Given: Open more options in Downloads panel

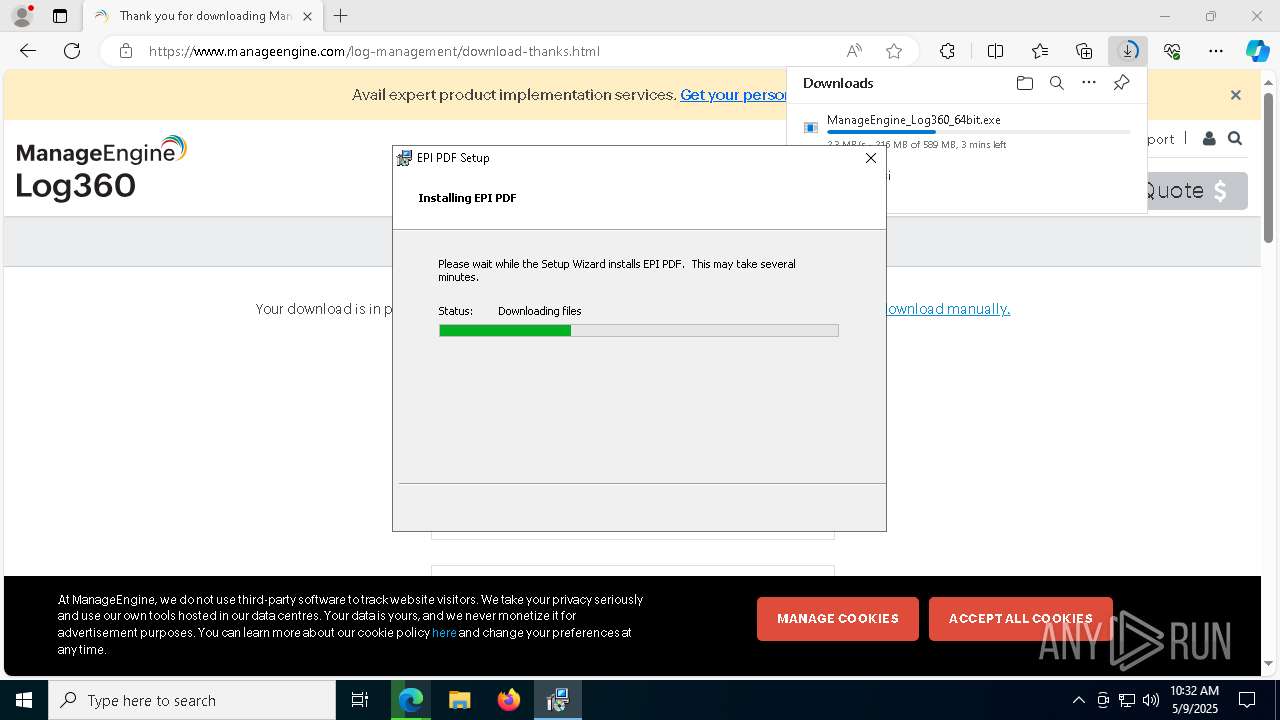Looking at the screenshot, I should [x=1089, y=83].
